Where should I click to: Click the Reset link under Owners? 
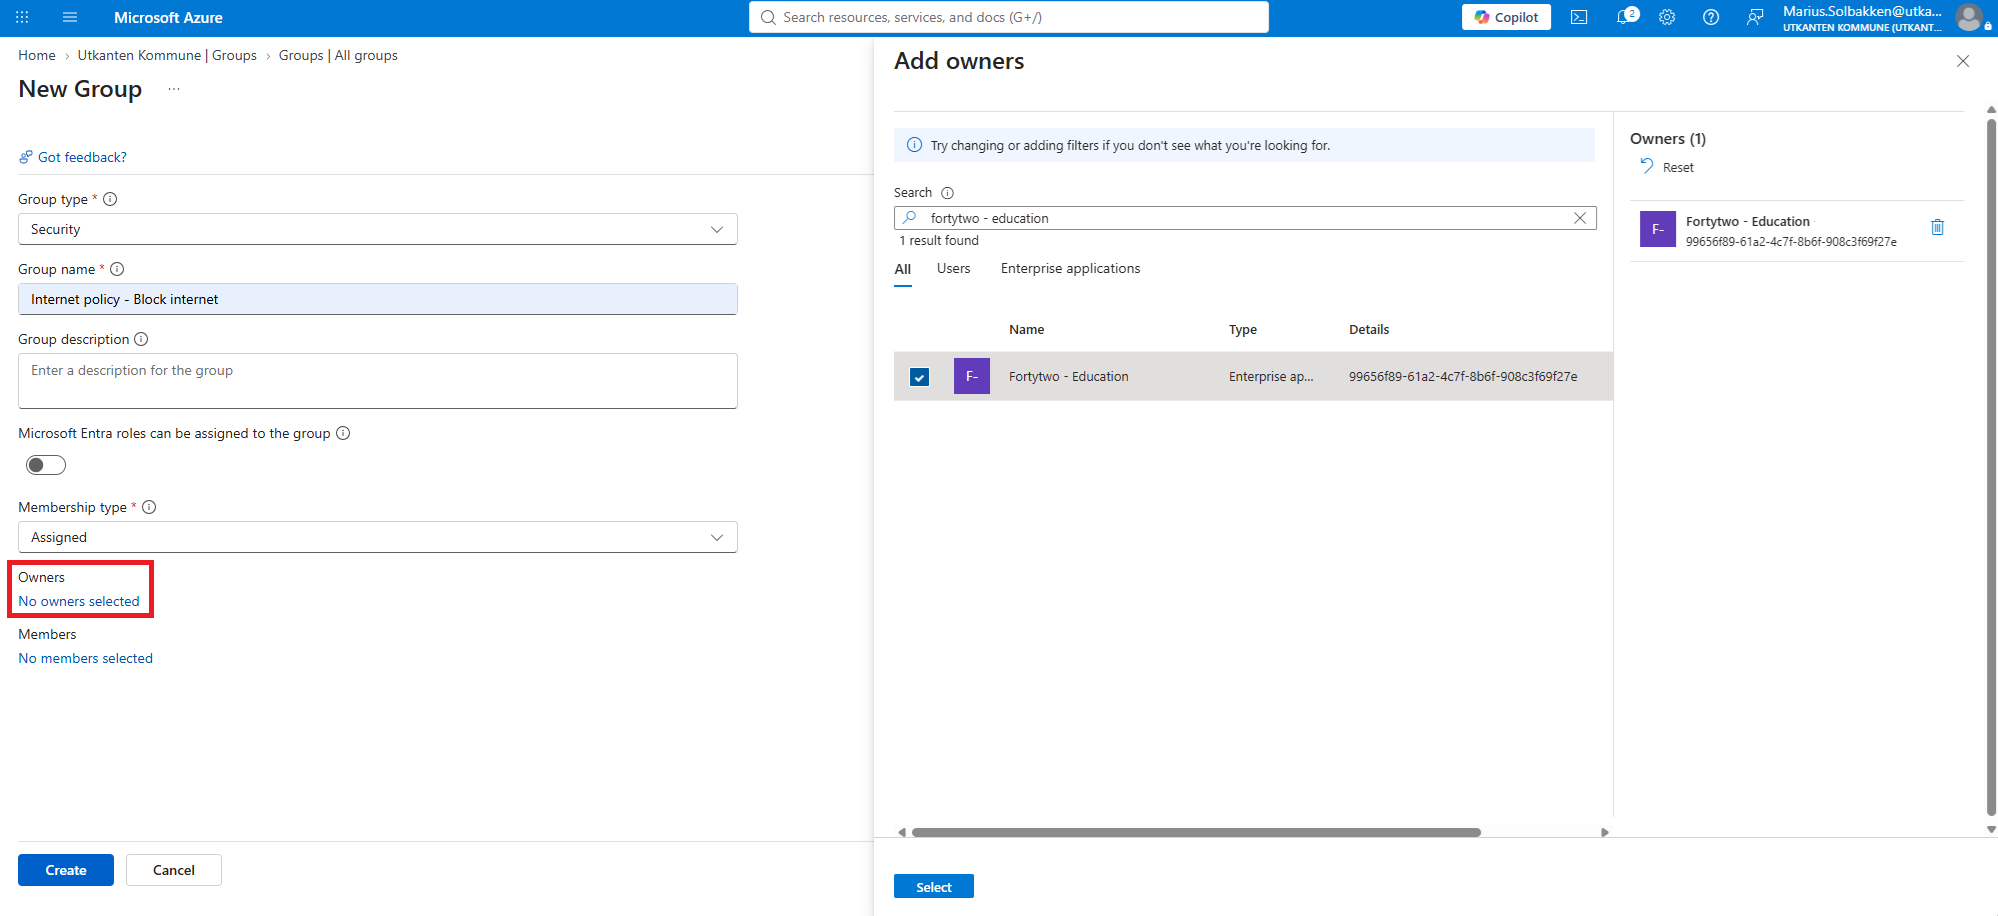click(x=1678, y=167)
